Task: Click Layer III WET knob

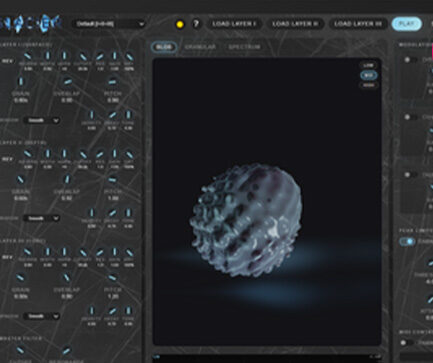Action: [x=129, y=252]
